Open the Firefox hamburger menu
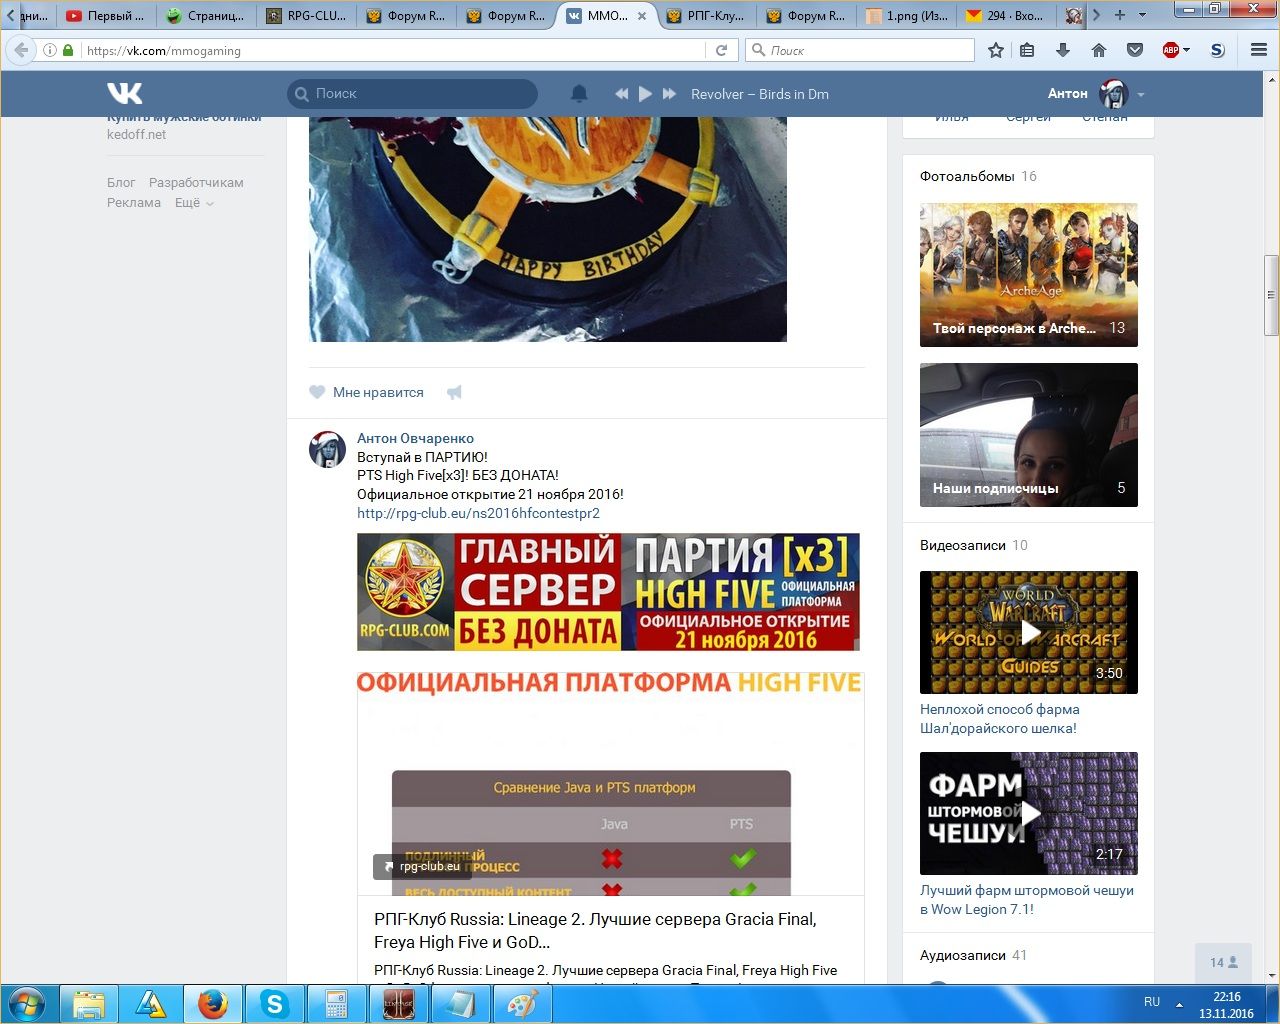Image resolution: width=1280 pixels, height=1024 pixels. pyautogui.click(x=1259, y=50)
